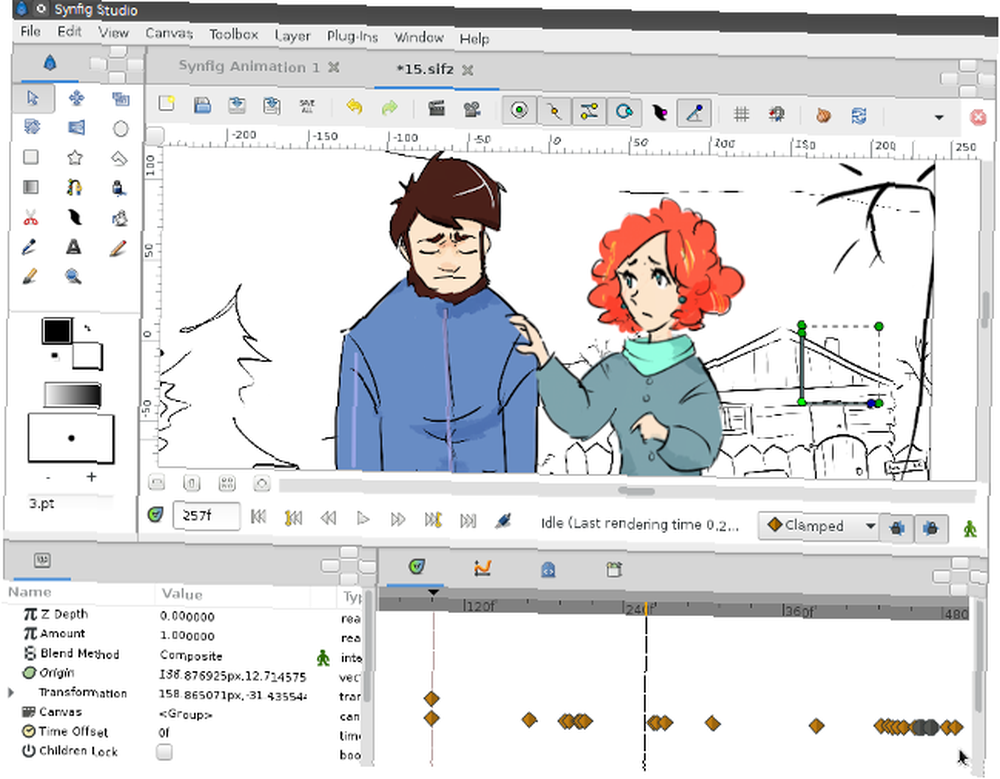Click the current frame field showing 257f
The height and width of the screenshot is (779, 1000).
coord(207,516)
